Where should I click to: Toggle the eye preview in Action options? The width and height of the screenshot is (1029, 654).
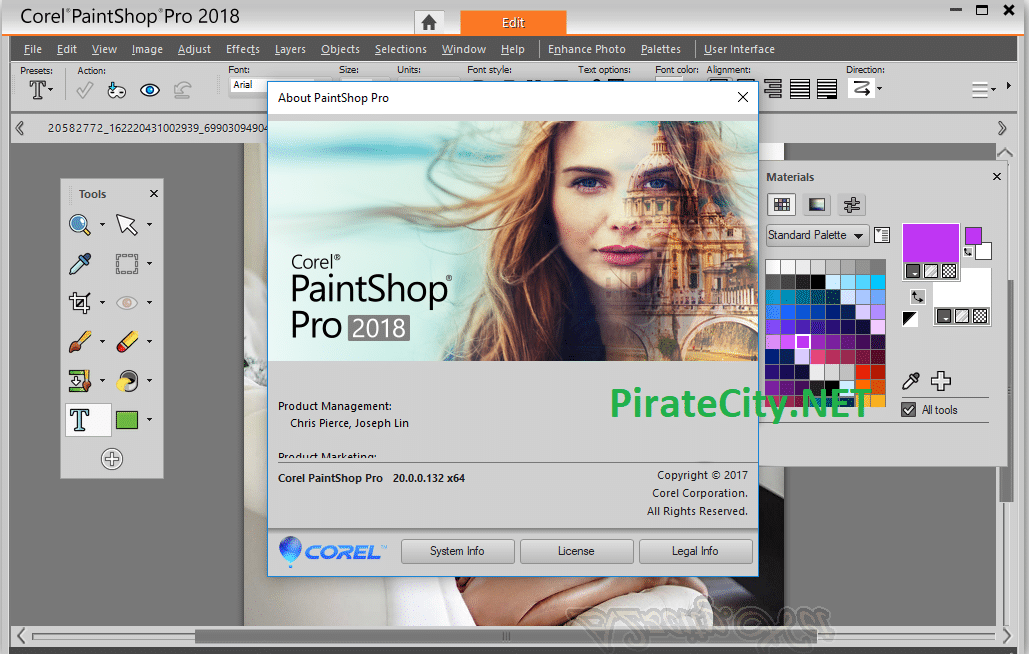[x=150, y=90]
